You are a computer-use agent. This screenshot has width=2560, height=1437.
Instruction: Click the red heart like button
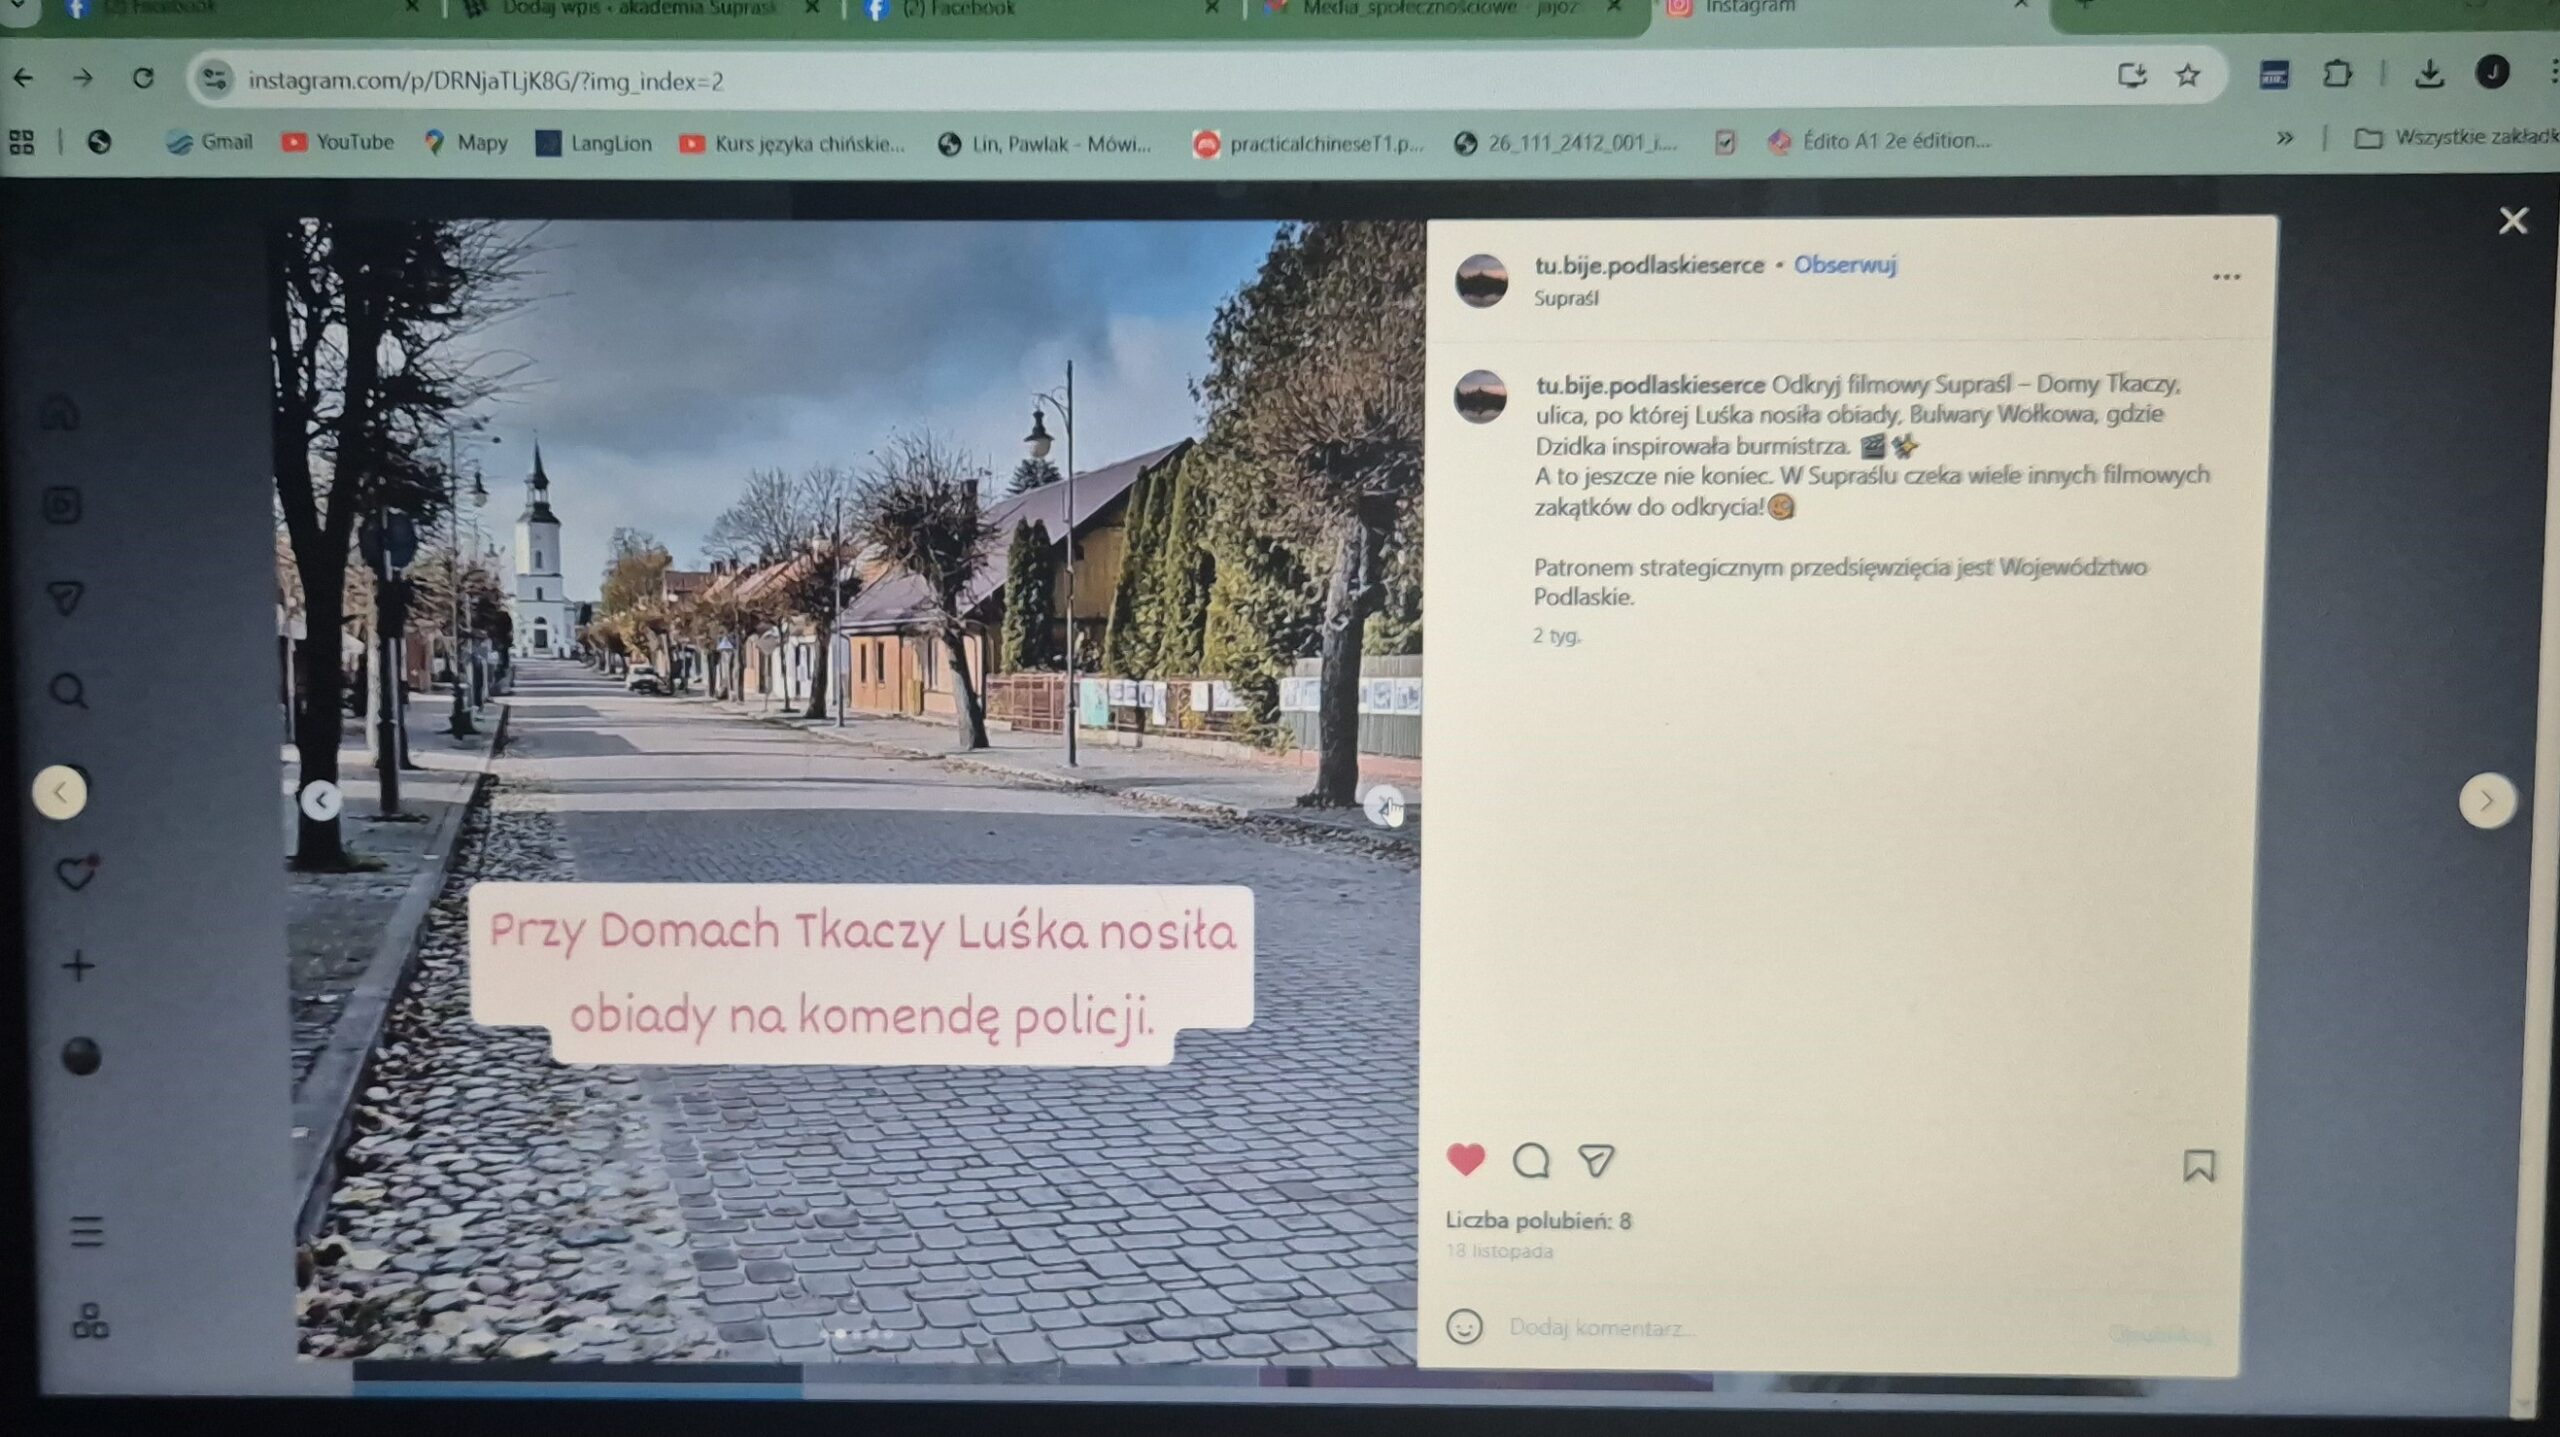click(1466, 1160)
